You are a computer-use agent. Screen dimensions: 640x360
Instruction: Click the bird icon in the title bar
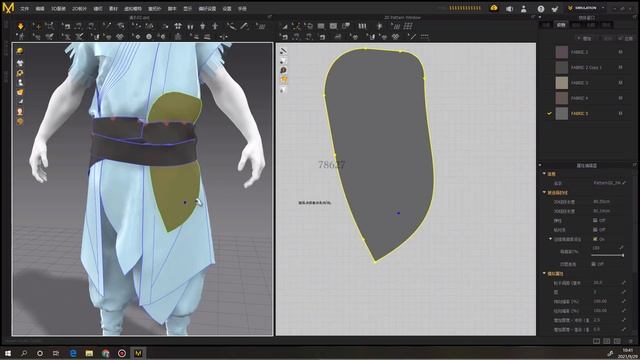click(555, 9)
